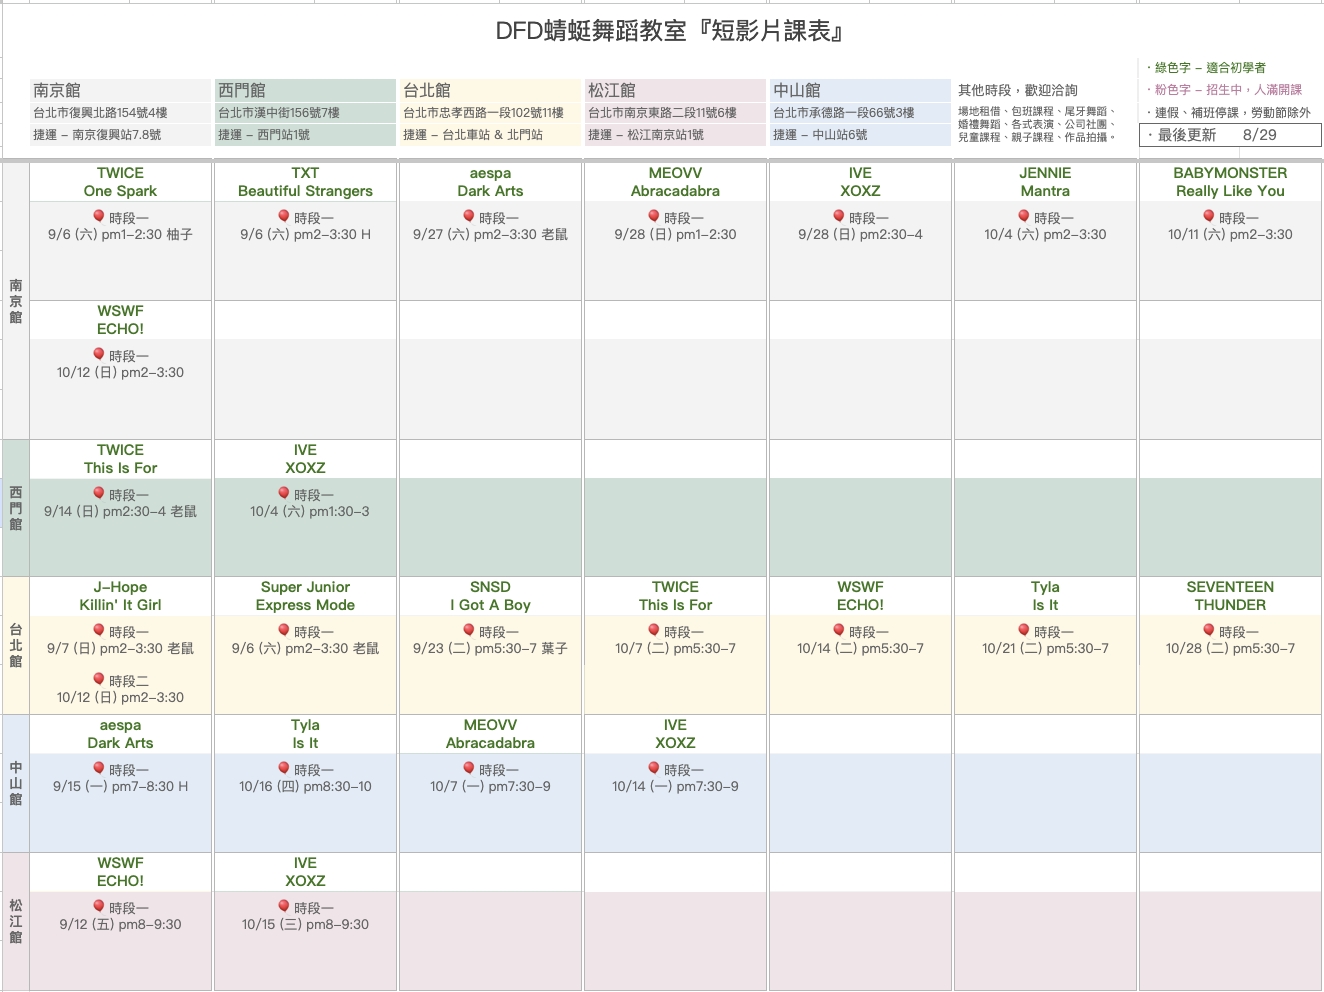Screen dimensions: 1324x992
Task: Click the balloon icon under SEVENTEEN THUNDER
Action: 1209,630
